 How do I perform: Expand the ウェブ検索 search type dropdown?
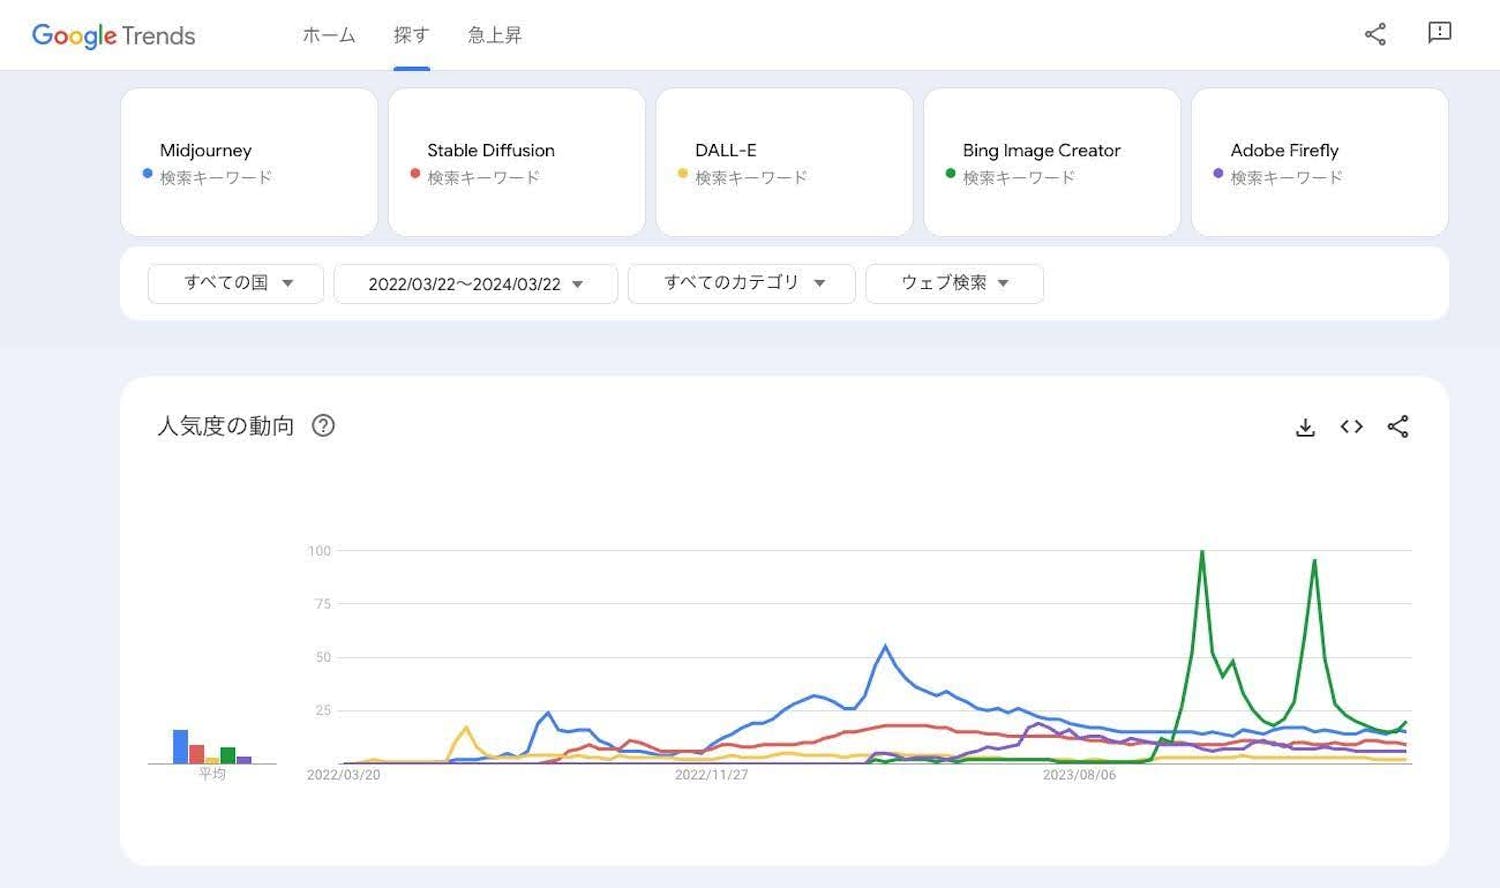click(954, 283)
